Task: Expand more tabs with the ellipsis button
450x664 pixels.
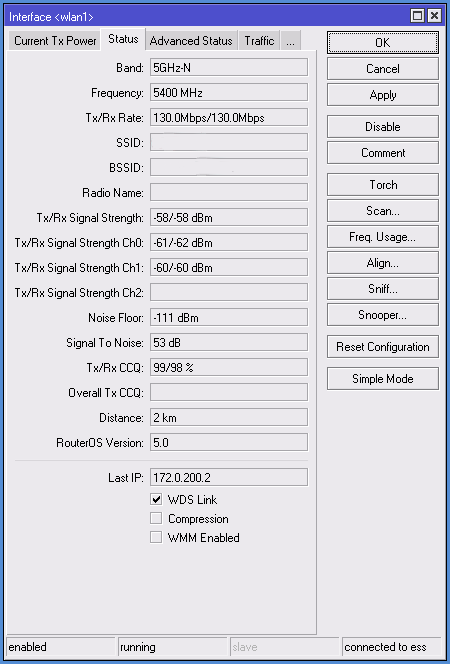Action: point(290,41)
